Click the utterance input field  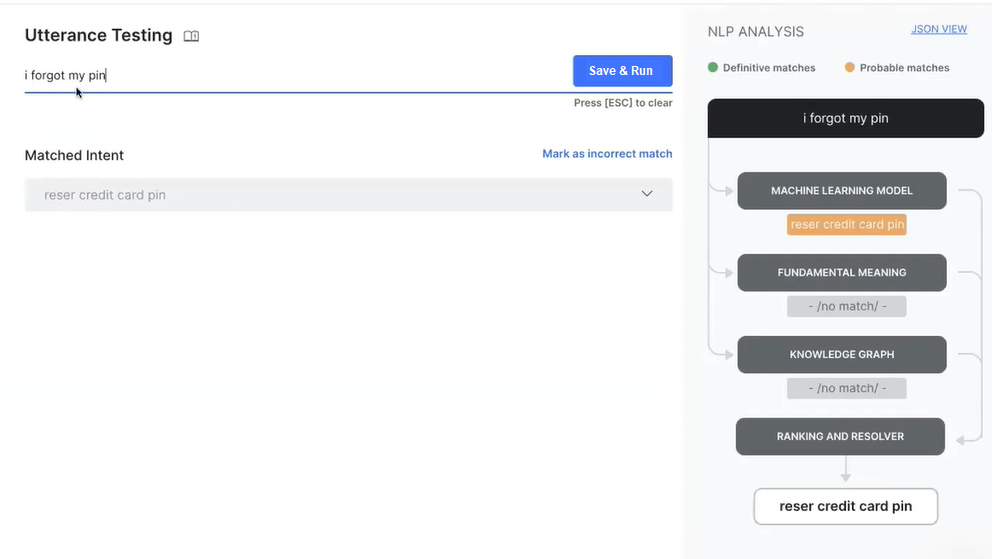coord(290,75)
